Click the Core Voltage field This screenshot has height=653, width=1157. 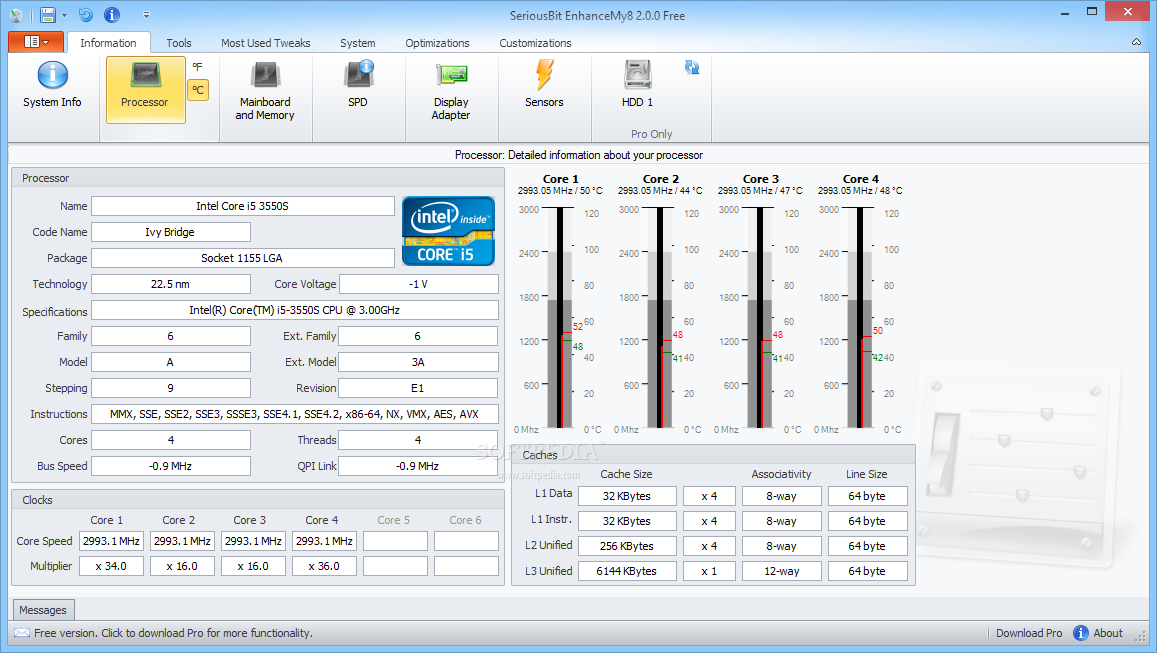(x=418, y=284)
